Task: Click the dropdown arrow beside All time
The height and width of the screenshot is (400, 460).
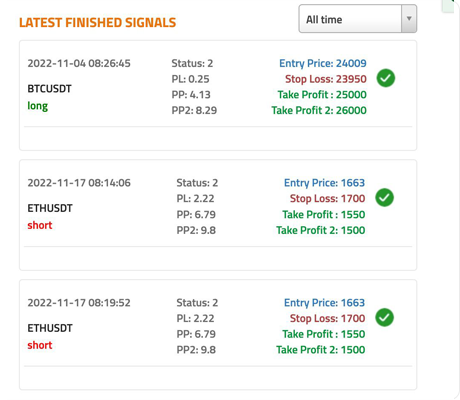Action: (x=409, y=19)
